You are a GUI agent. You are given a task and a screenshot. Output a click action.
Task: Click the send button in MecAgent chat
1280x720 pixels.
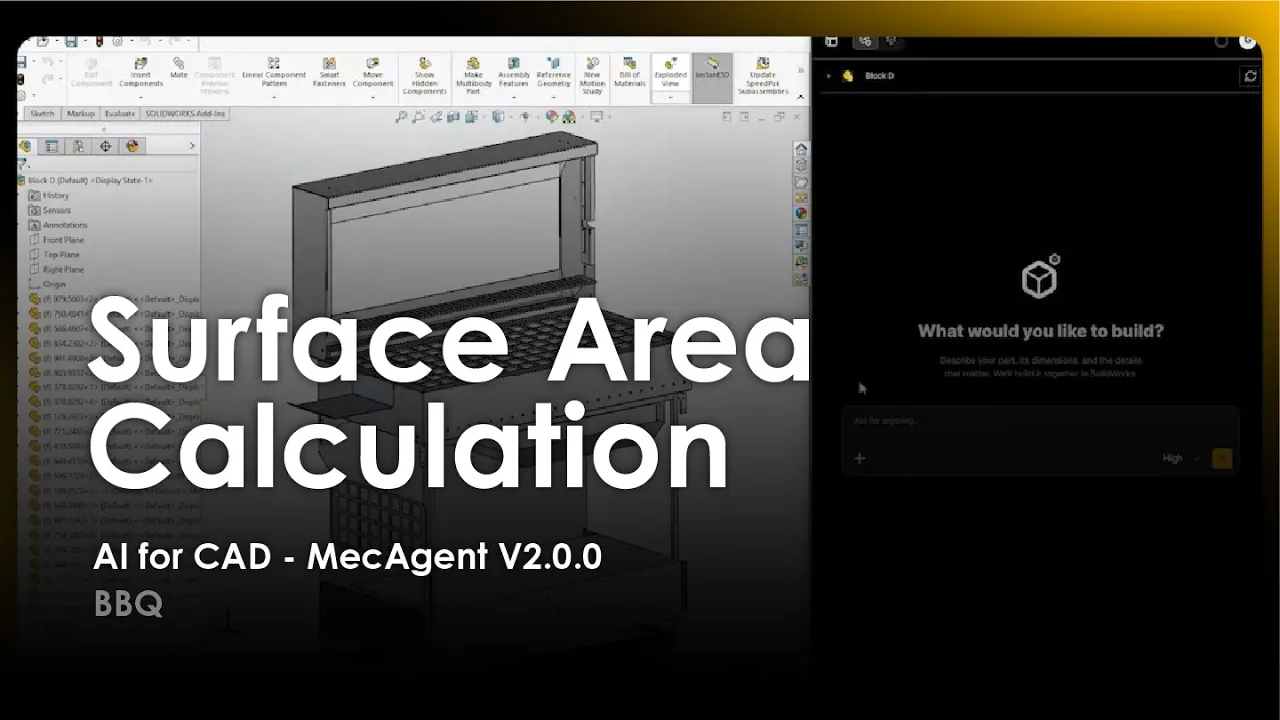(1222, 459)
